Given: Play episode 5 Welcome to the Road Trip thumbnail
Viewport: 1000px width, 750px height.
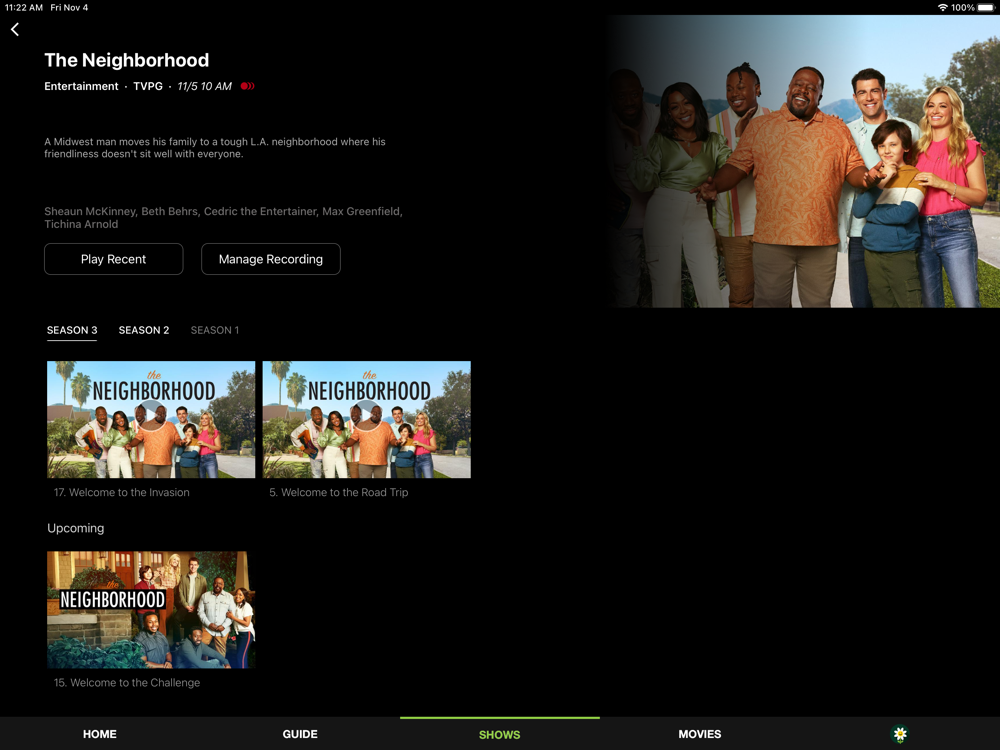Looking at the screenshot, I should coord(367,420).
